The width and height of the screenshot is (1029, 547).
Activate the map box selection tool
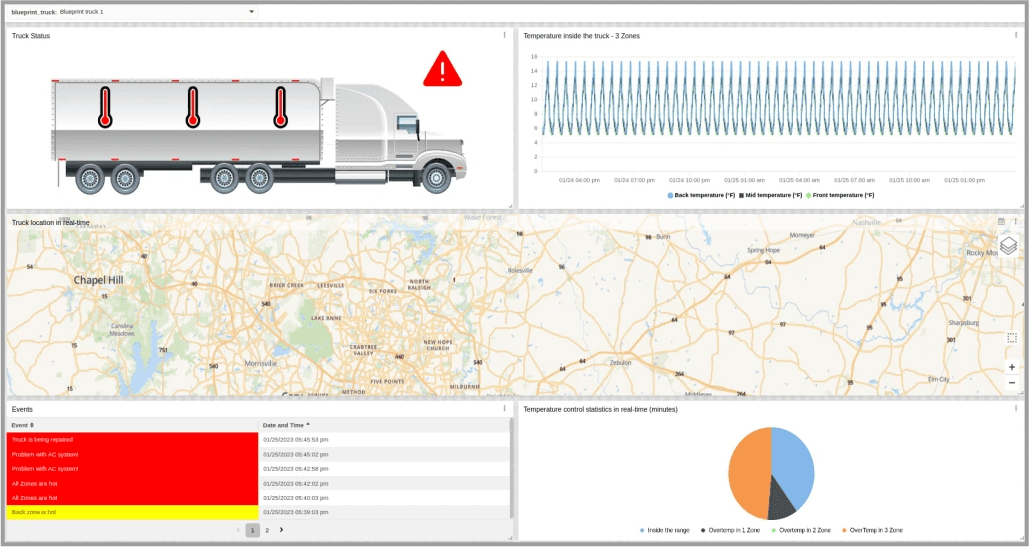point(1011,338)
